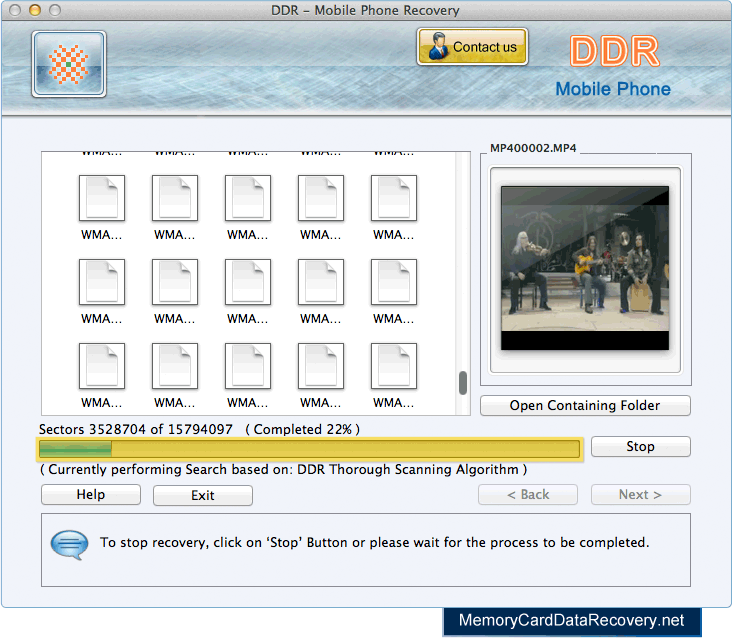Viewport: 732px width, 638px height.
Task: Select fourth WMA file in the bottom row
Action: (x=321, y=375)
